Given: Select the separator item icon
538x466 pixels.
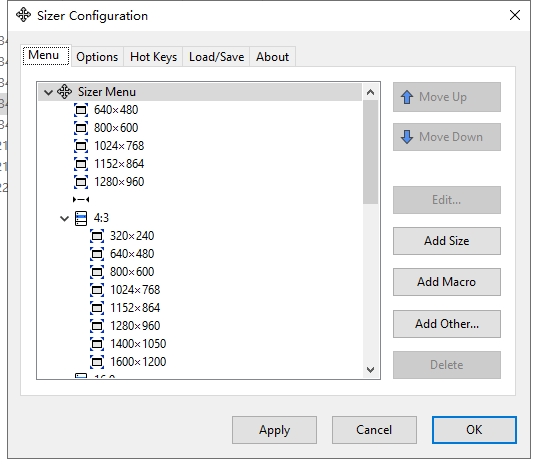Looking at the screenshot, I should 81,199.
